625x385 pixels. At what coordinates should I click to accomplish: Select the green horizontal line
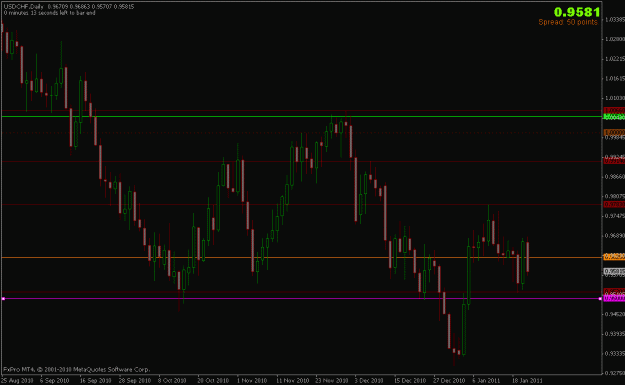coord(301,116)
